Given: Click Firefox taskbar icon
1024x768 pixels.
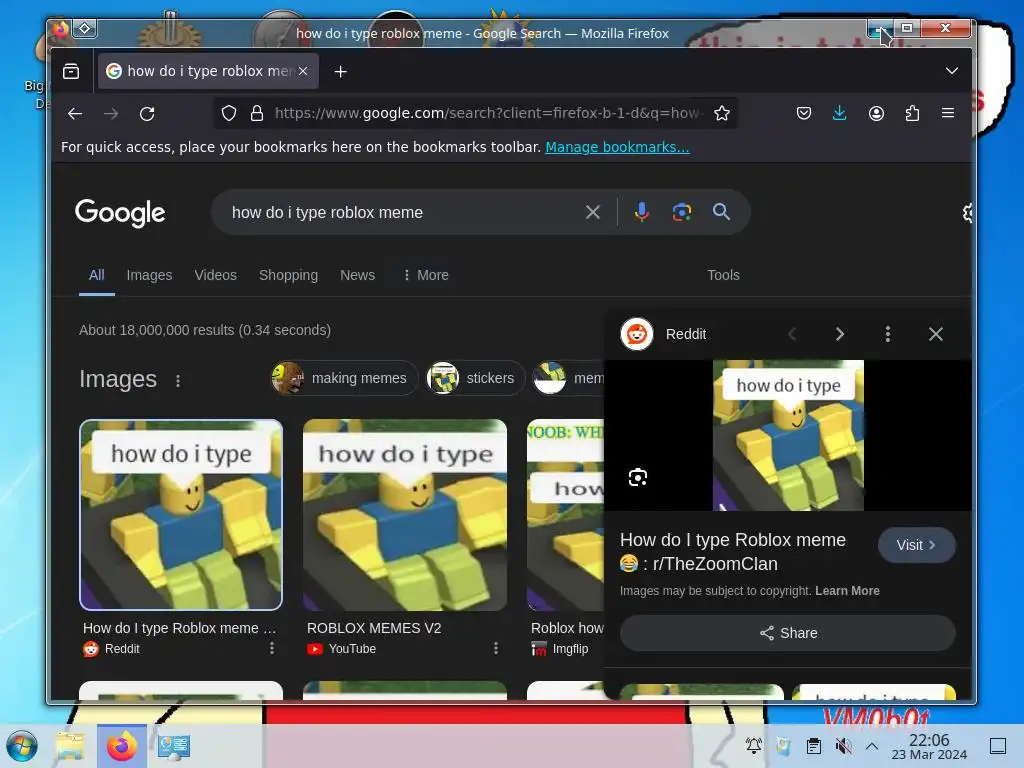Looking at the screenshot, I should click(122, 746).
